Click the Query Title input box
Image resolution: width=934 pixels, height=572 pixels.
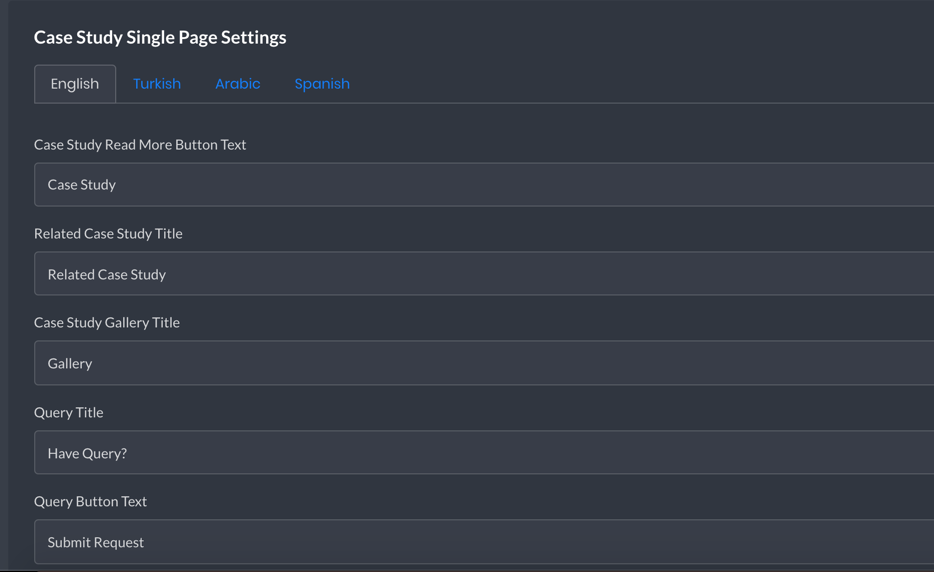click(x=484, y=452)
